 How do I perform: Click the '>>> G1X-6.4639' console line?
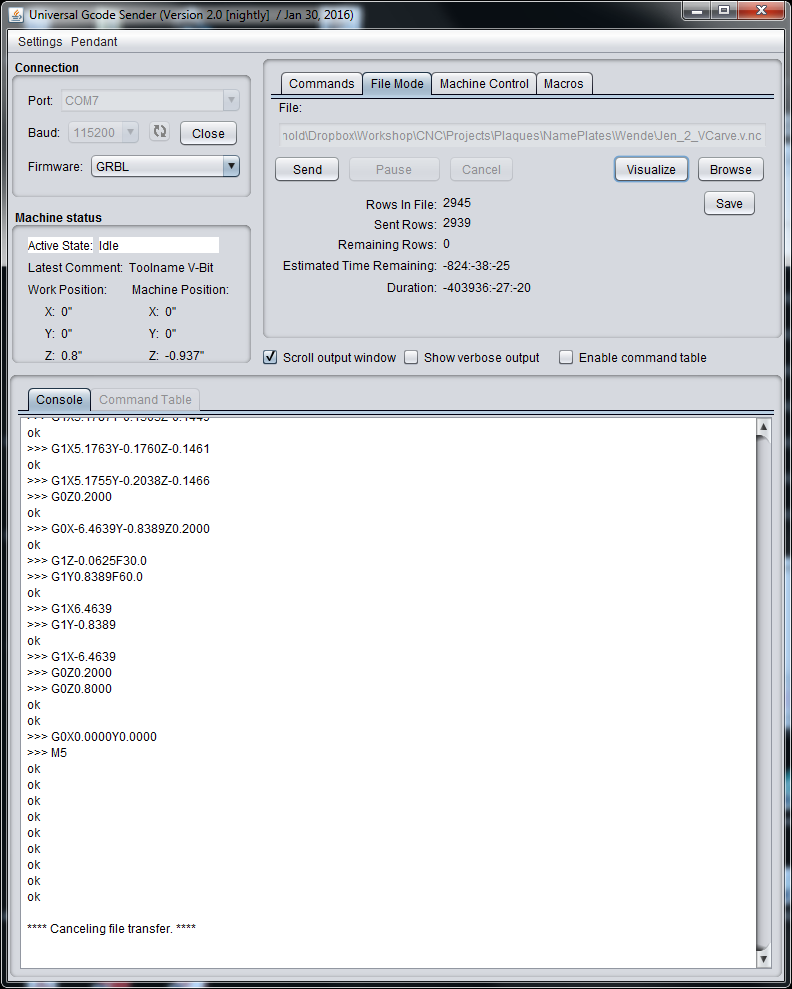point(71,656)
